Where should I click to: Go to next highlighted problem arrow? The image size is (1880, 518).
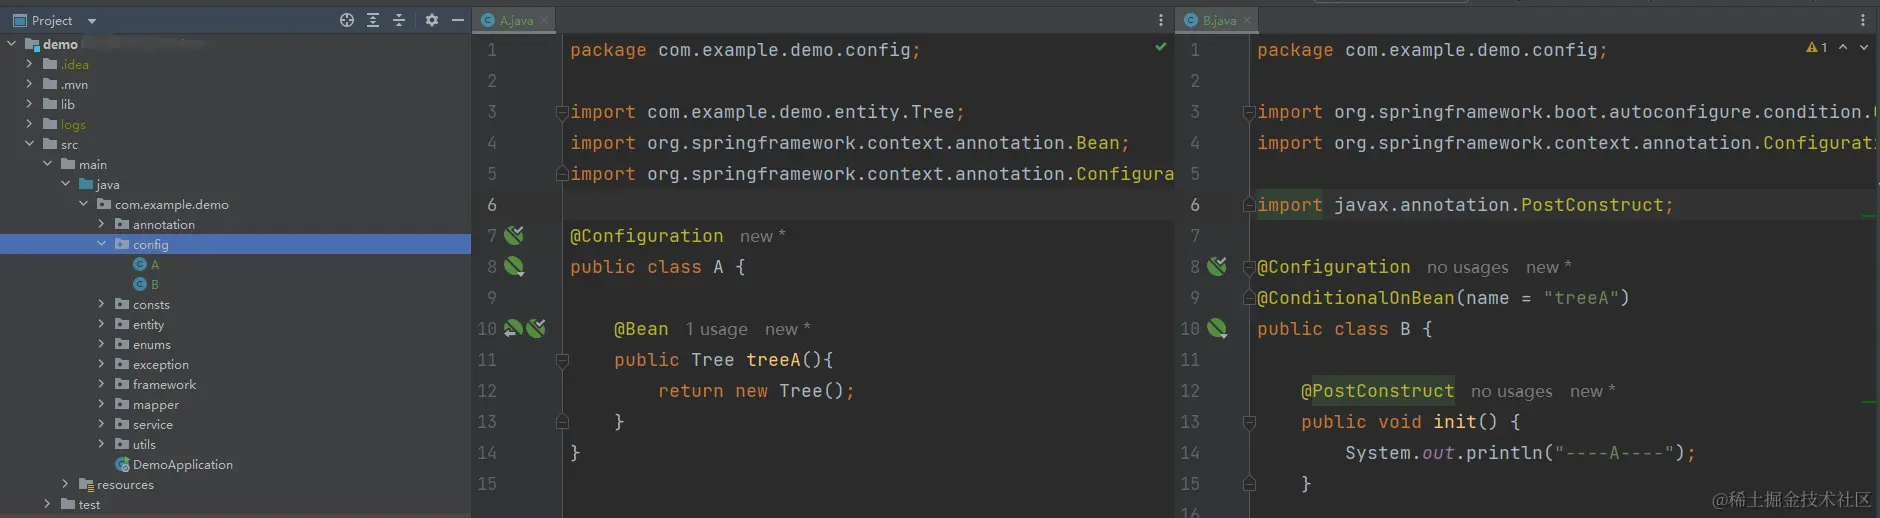point(1864,47)
